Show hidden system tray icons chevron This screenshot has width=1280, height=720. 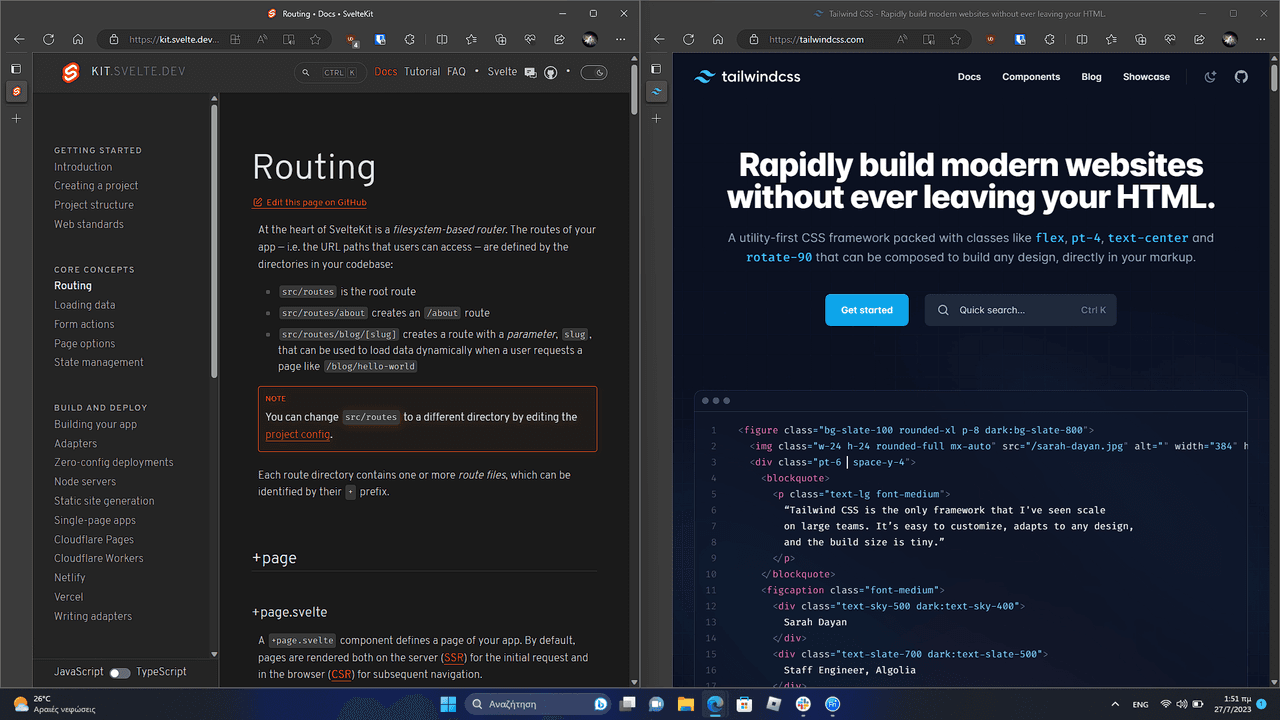[x=1115, y=704]
